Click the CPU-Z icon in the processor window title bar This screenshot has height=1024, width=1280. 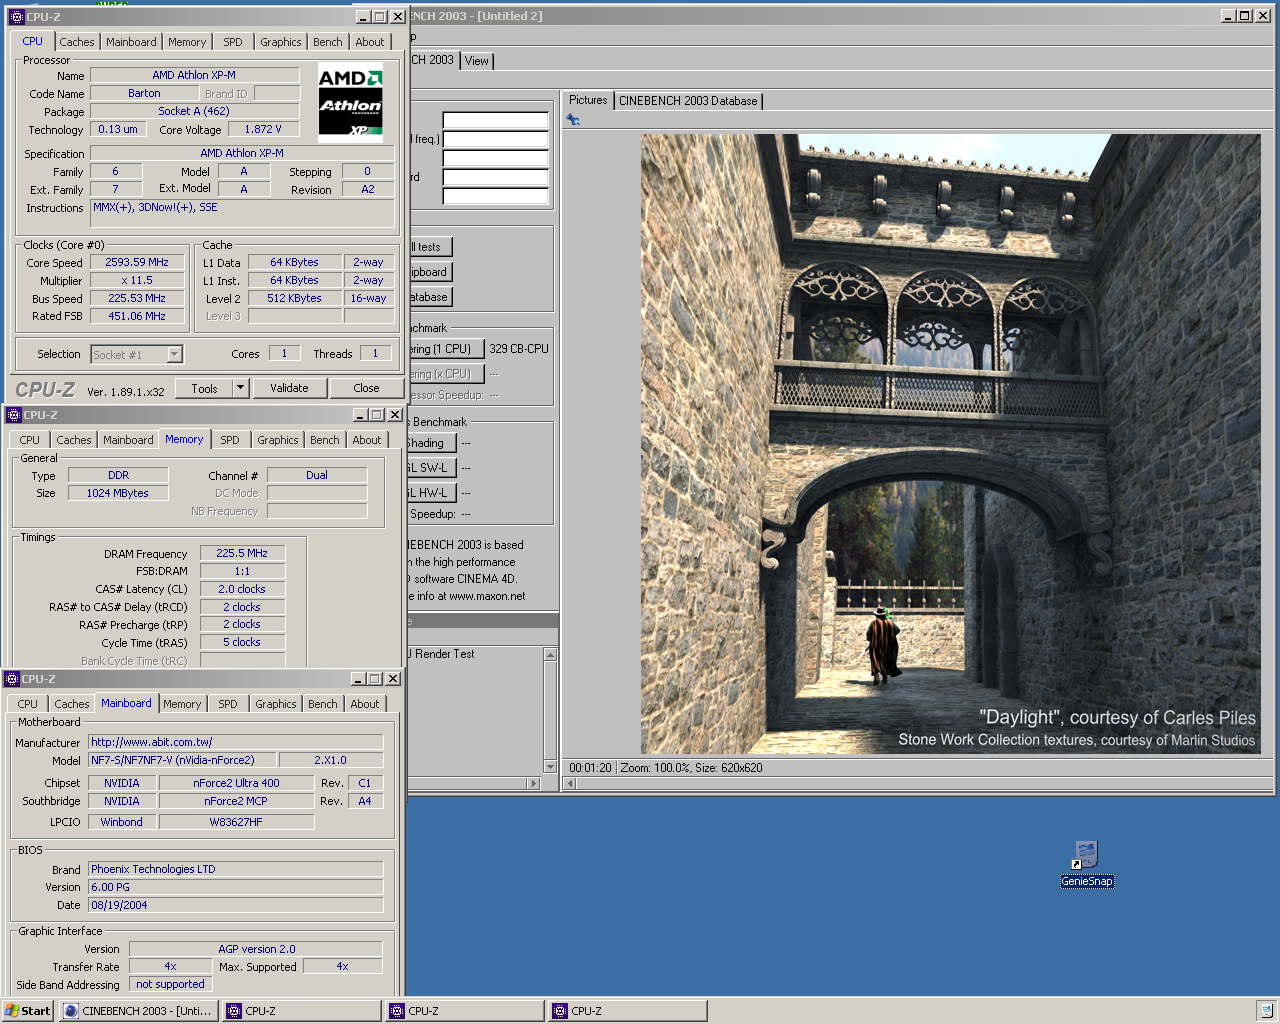pyautogui.click(x=16, y=17)
